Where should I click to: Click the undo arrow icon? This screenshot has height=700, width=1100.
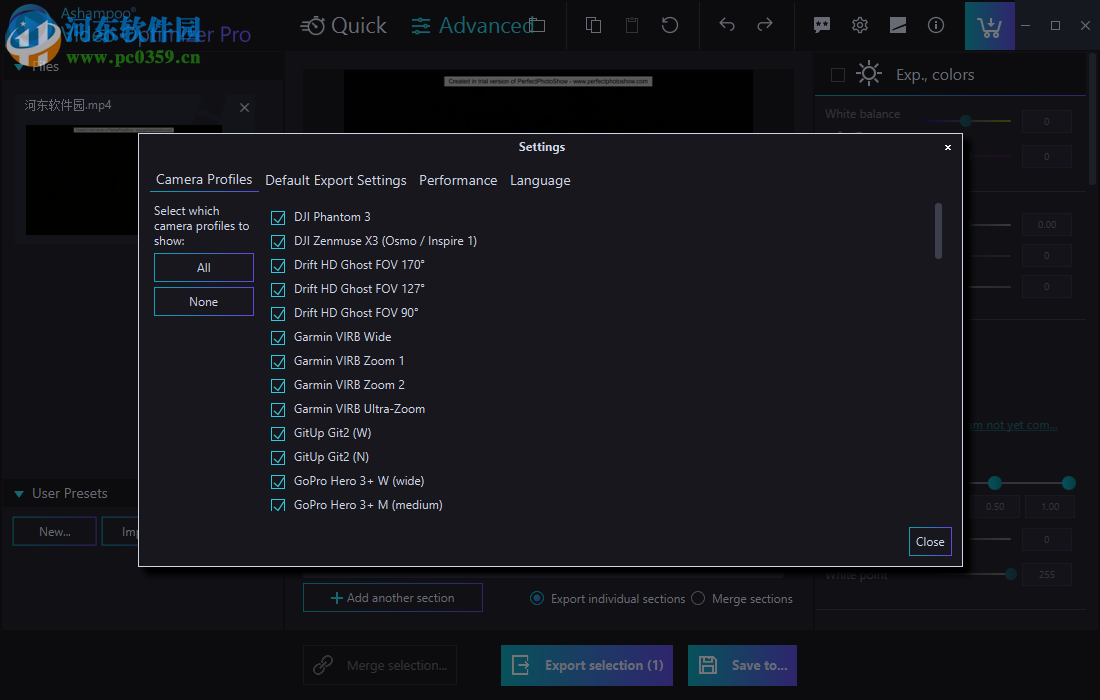[727, 25]
